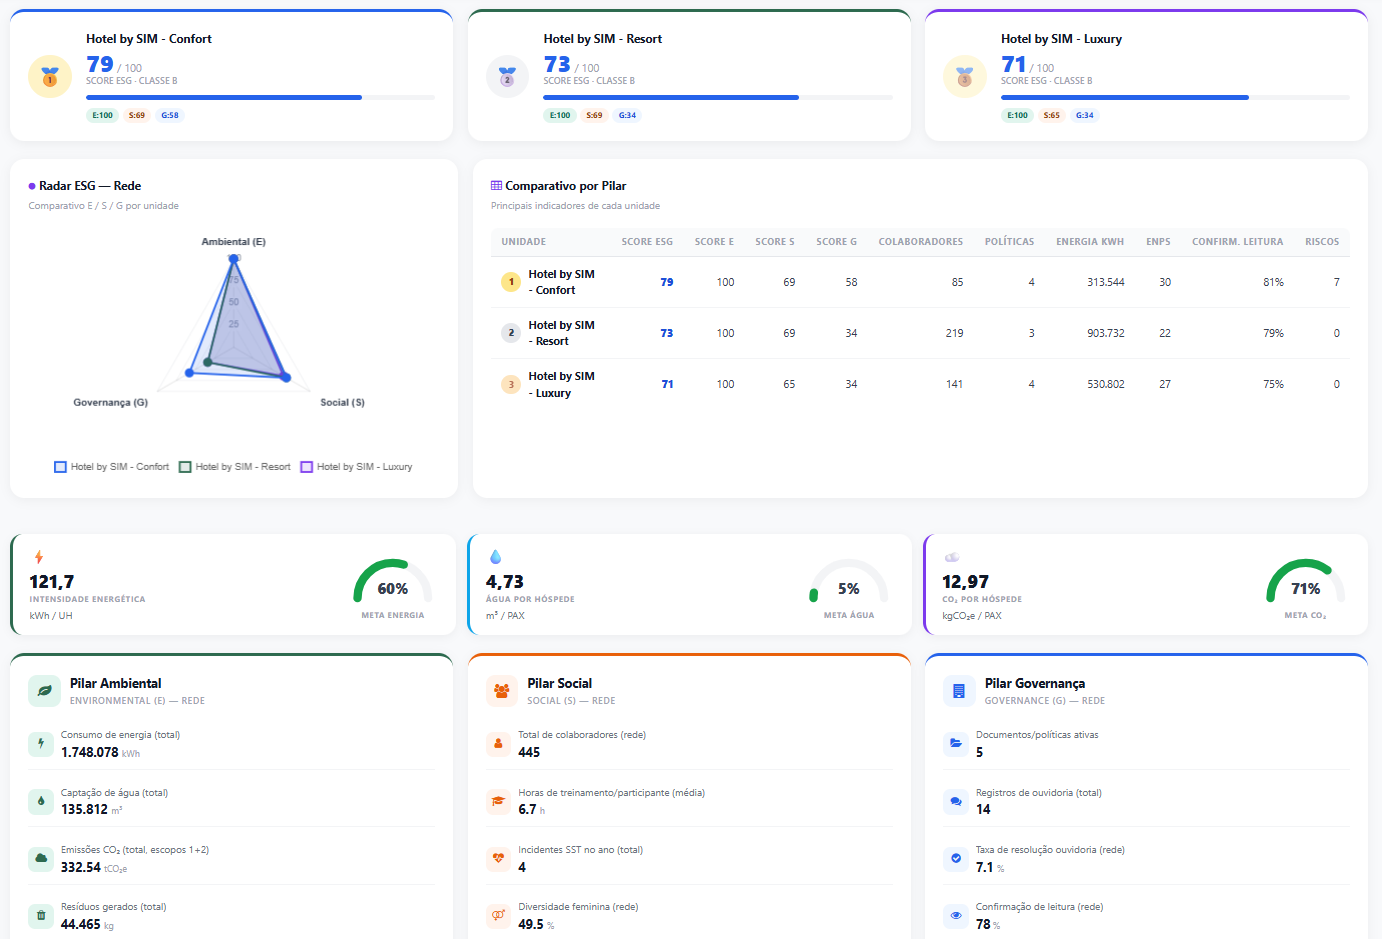
Task: Click the Captação de água drop icon
Action: 41,801
